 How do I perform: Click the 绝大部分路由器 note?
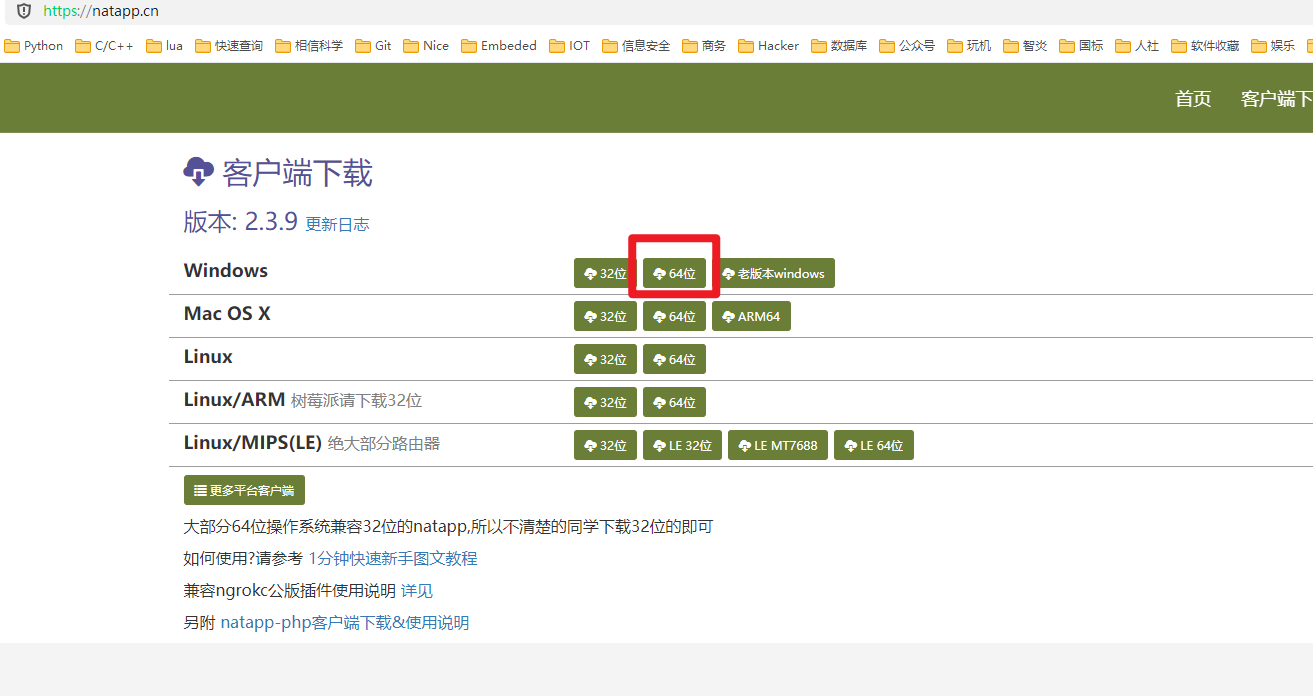pyautogui.click(x=384, y=443)
